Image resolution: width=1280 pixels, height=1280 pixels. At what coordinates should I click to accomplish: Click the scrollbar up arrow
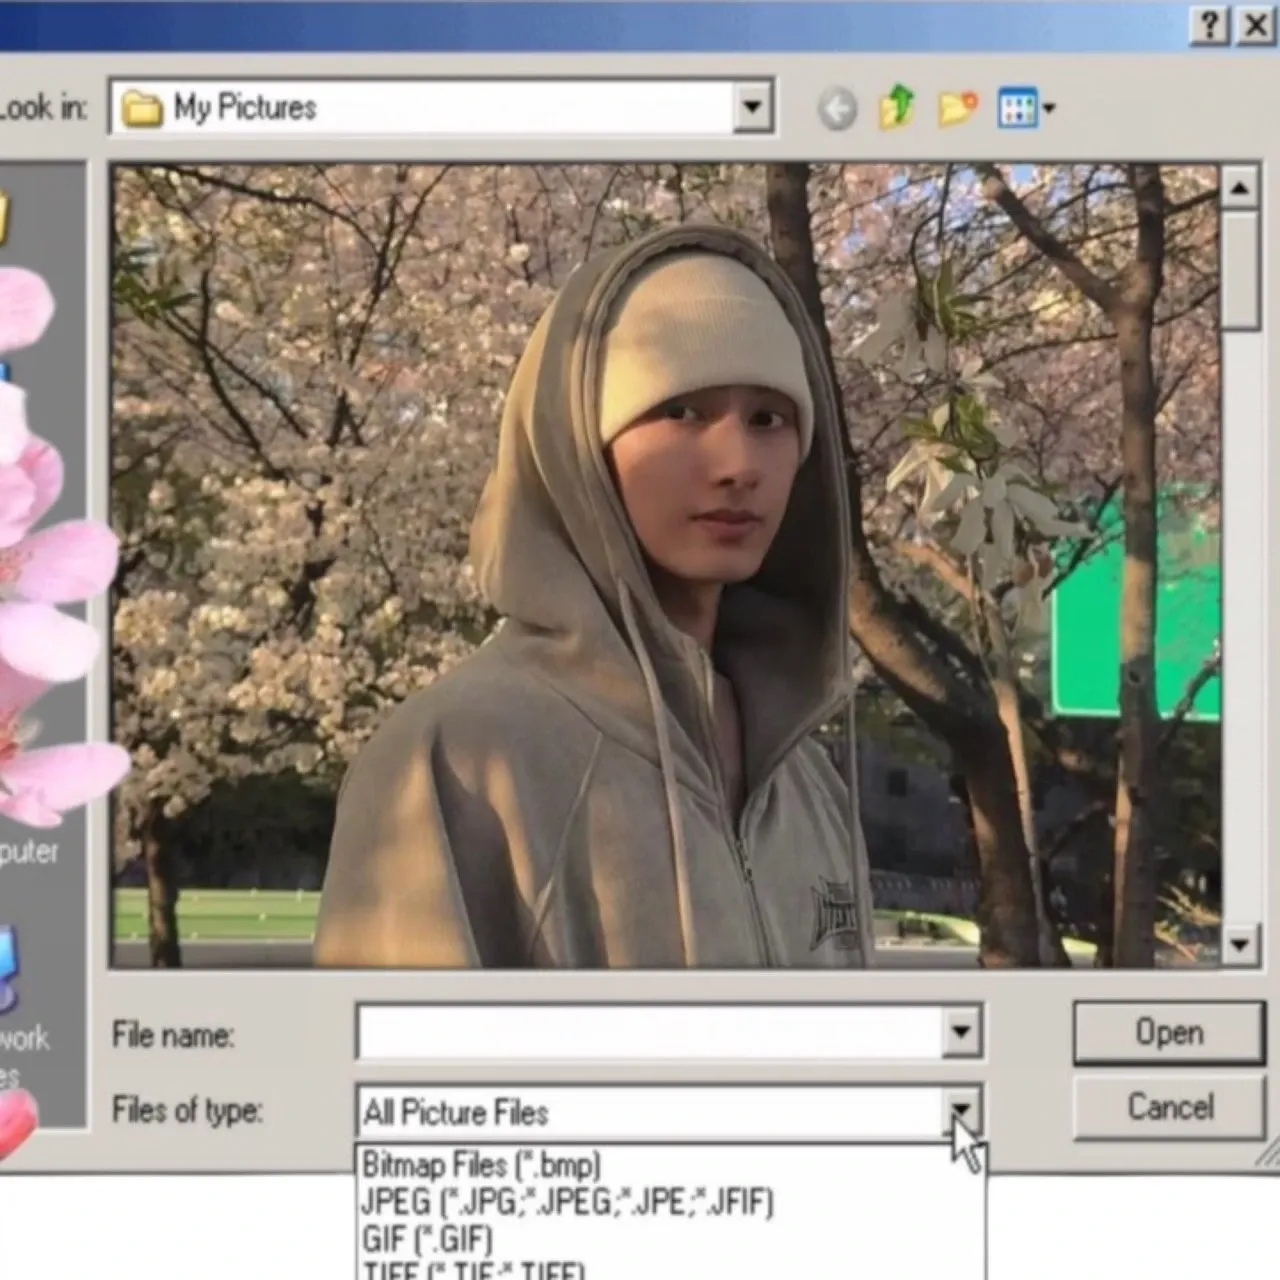[x=1240, y=187]
